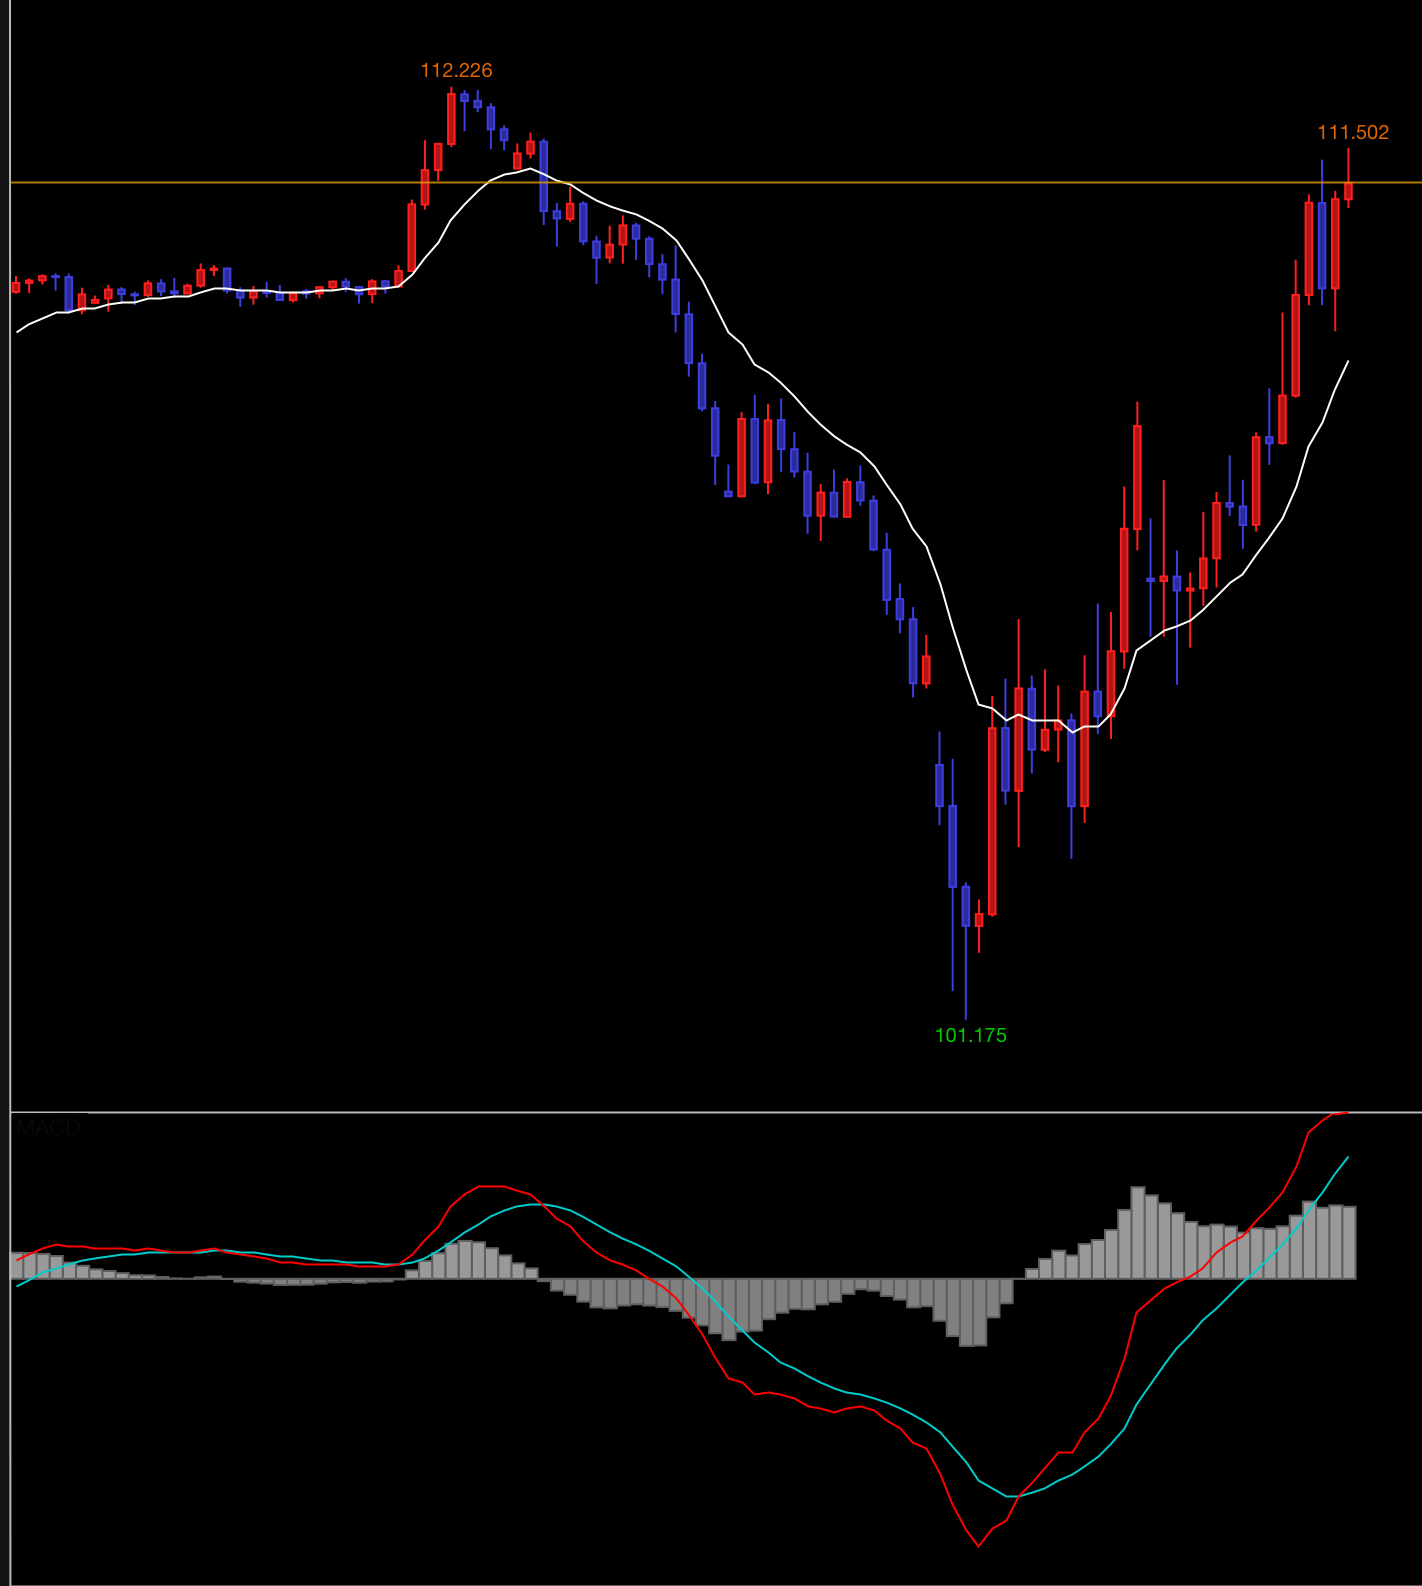This screenshot has height=1586, width=1422.
Task: Click the blue candle above the 101.175 low
Action: pyautogui.click(x=966, y=905)
